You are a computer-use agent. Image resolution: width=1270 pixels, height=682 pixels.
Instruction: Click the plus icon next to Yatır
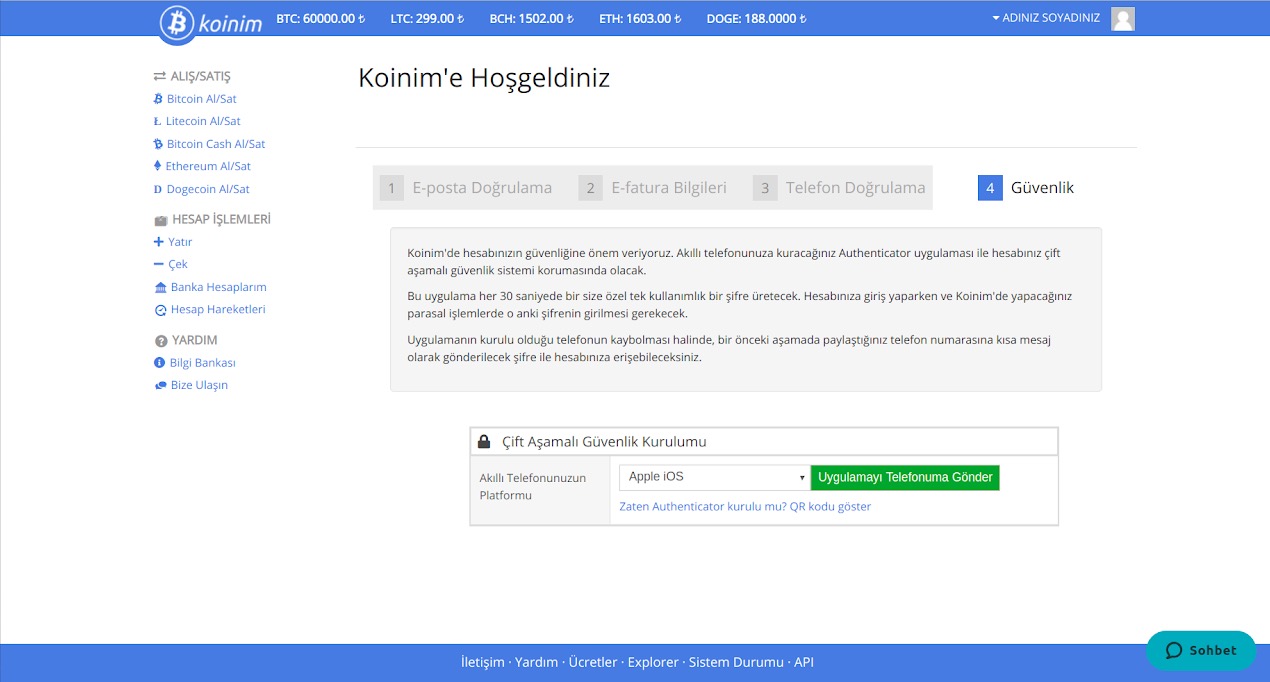point(158,242)
